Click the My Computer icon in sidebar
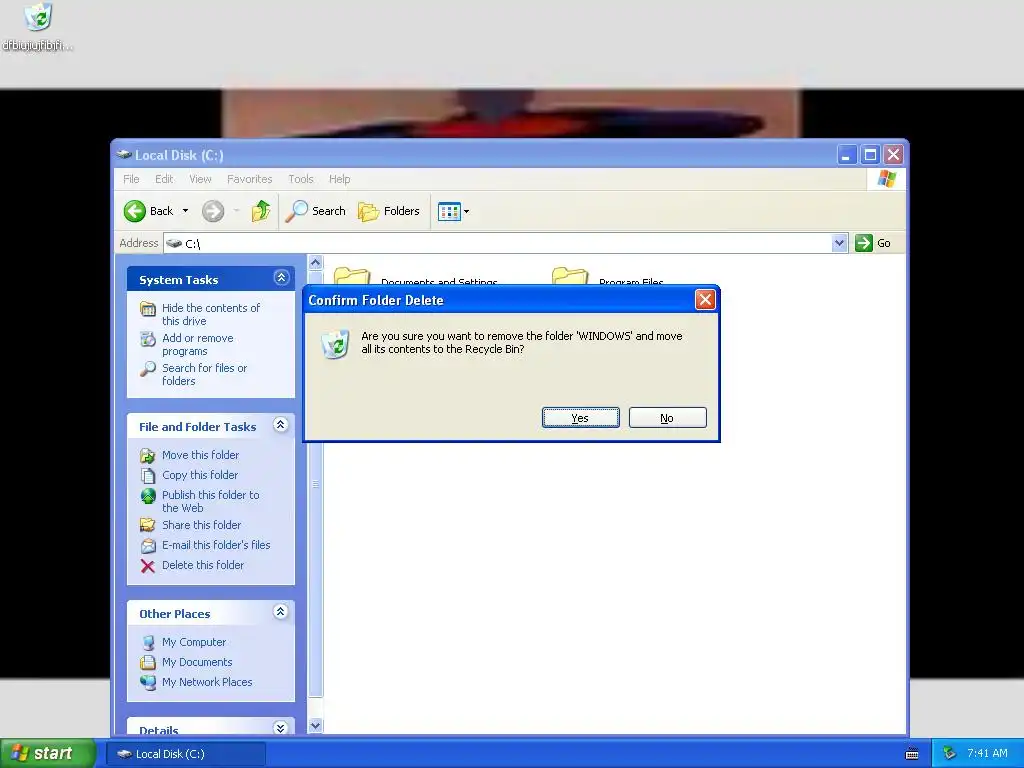Screen dimensions: 1024x768 pos(148,643)
